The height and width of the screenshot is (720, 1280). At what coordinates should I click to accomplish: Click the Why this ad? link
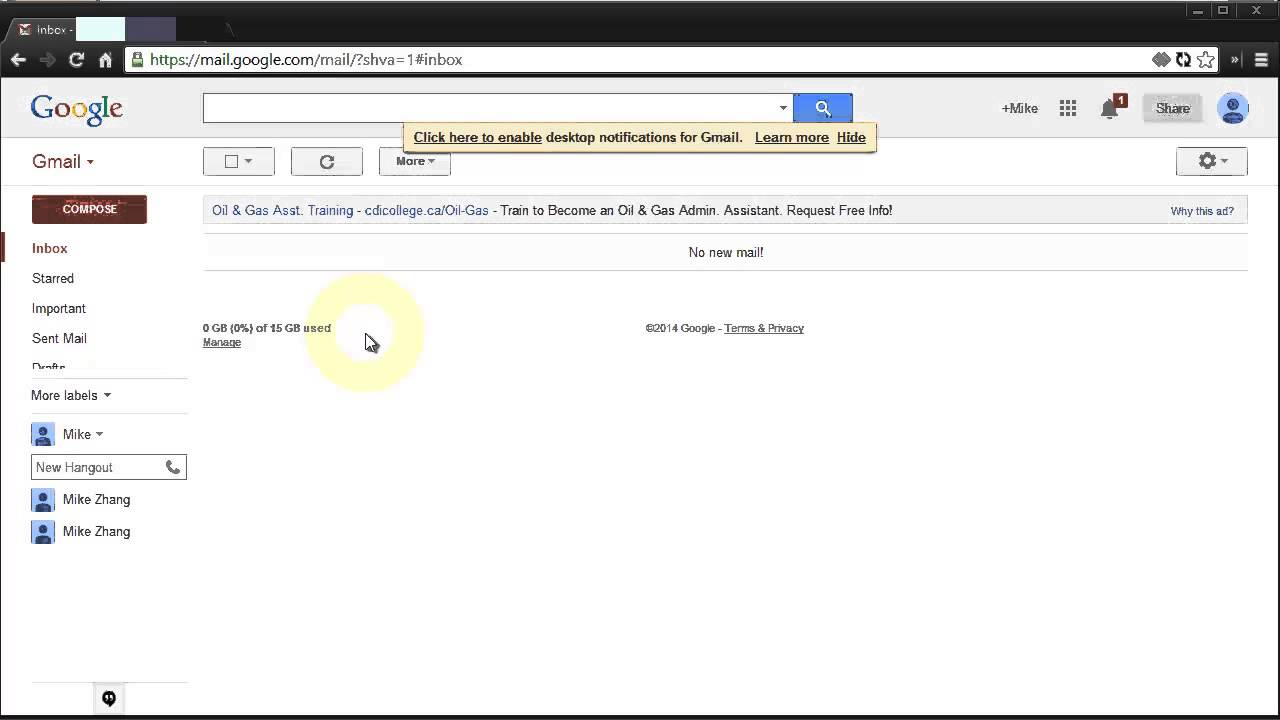click(1202, 211)
